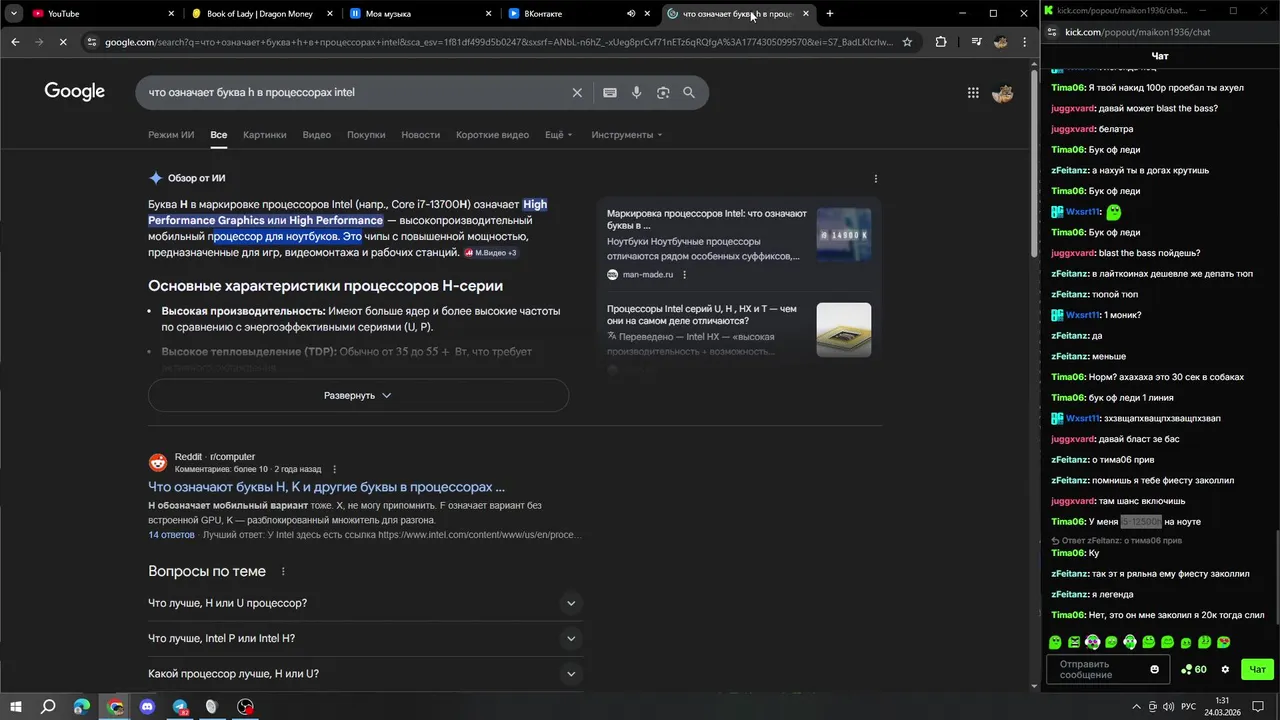Open 'Процессоры Intel серий U, H, HX' article

702,315
